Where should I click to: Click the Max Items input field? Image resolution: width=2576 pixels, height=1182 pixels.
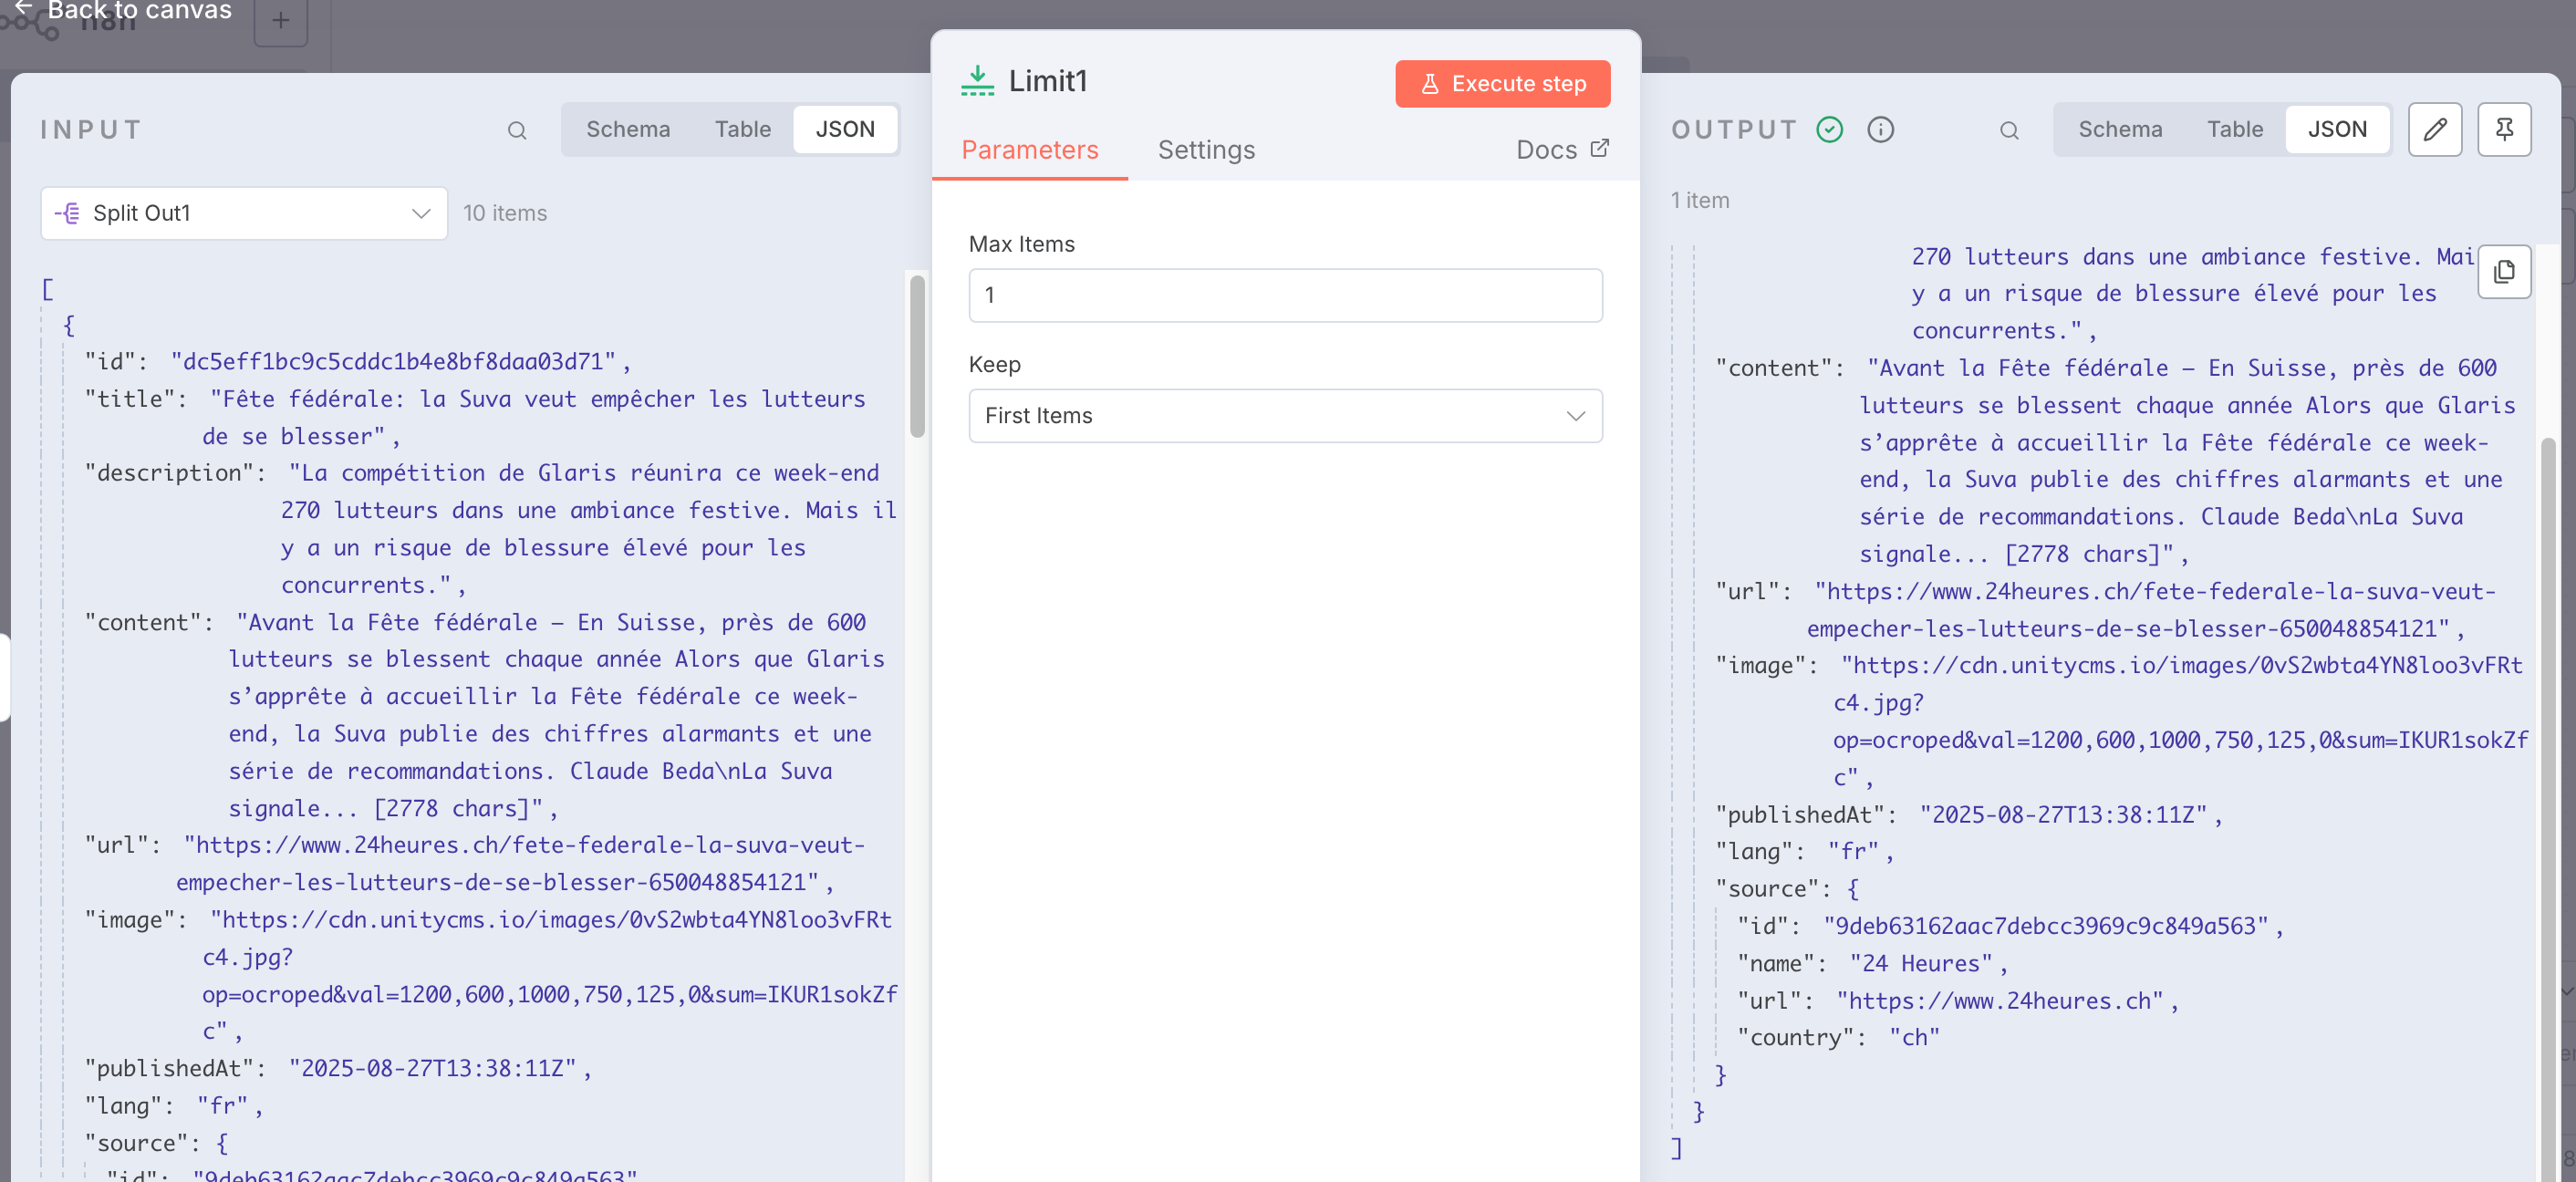(x=1284, y=295)
